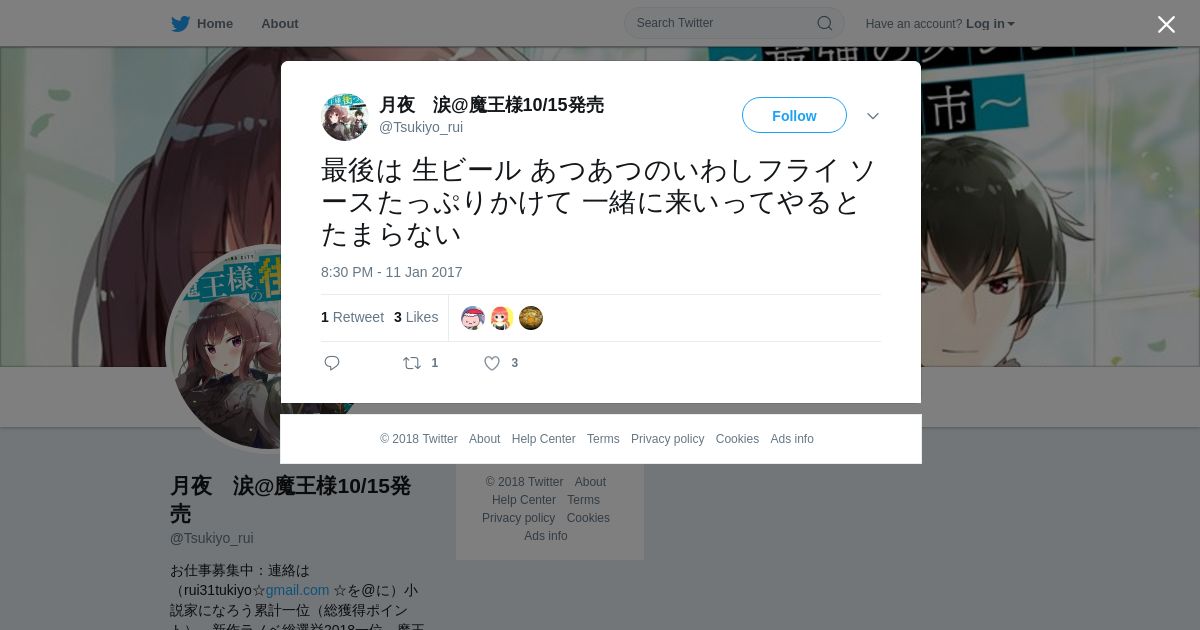Image resolution: width=1200 pixels, height=630 pixels.
Task: Follow @Tsukiyo_rui with the Follow button
Action: 794,115
